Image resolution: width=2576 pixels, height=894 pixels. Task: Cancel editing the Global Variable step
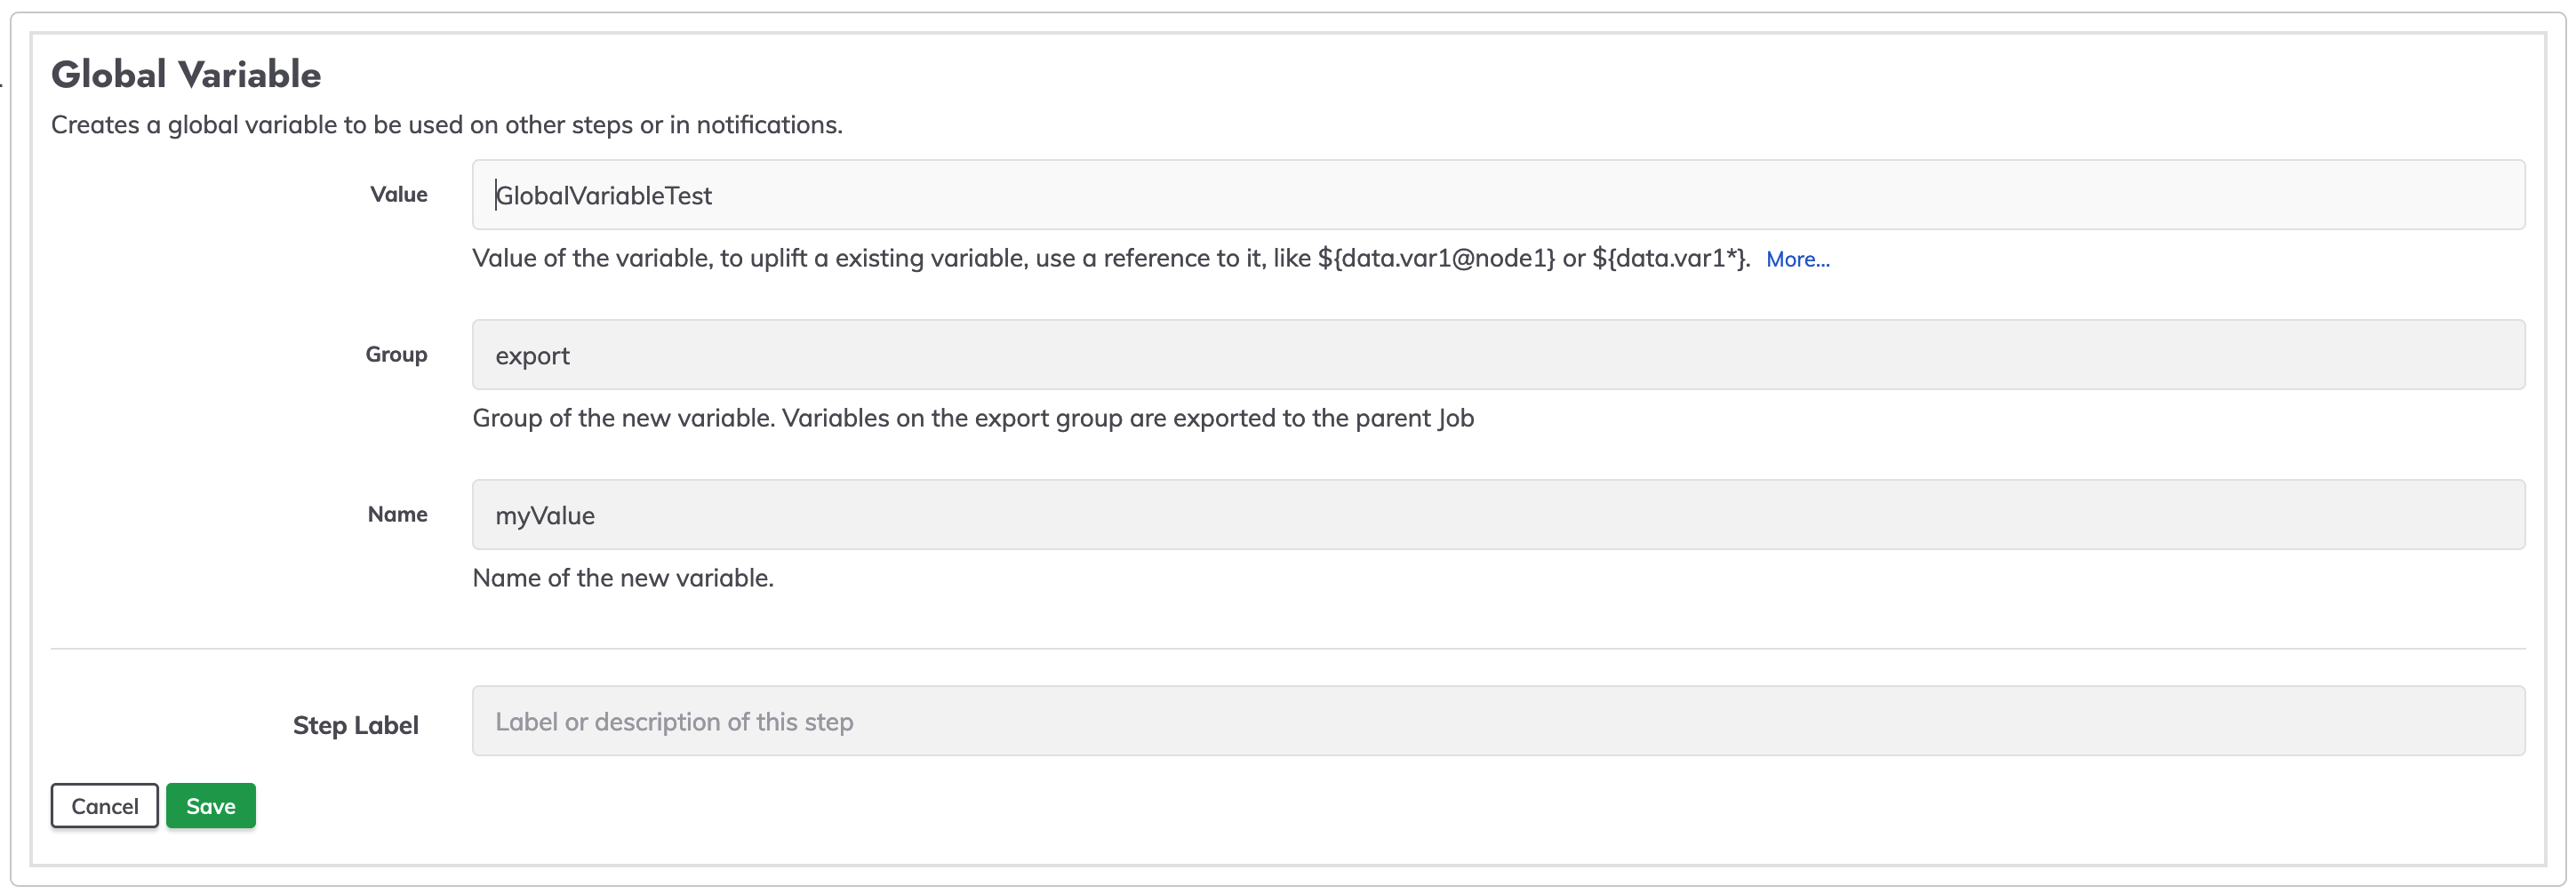[x=105, y=806]
